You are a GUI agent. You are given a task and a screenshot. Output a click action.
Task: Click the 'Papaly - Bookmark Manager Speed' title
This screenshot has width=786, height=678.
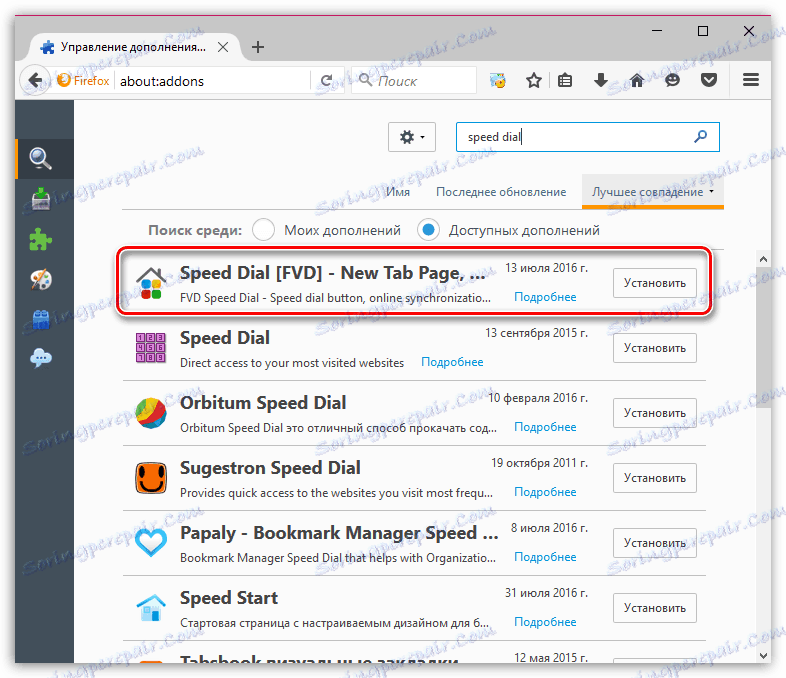(339, 533)
